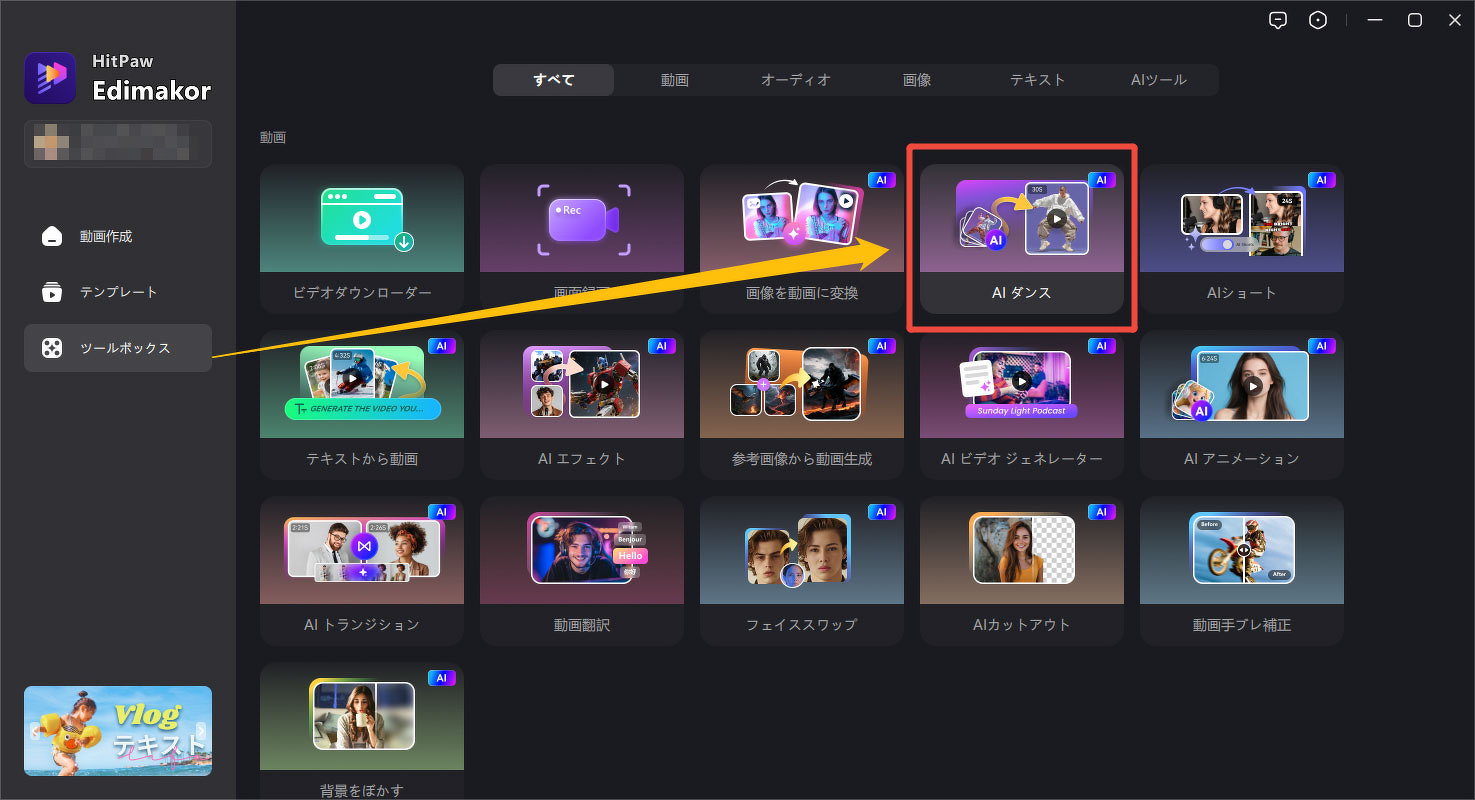The height and width of the screenshot is (800, 1475).
Task: Open AI ビデオ ジェネレーター tool
Action: pos(1022,405)
